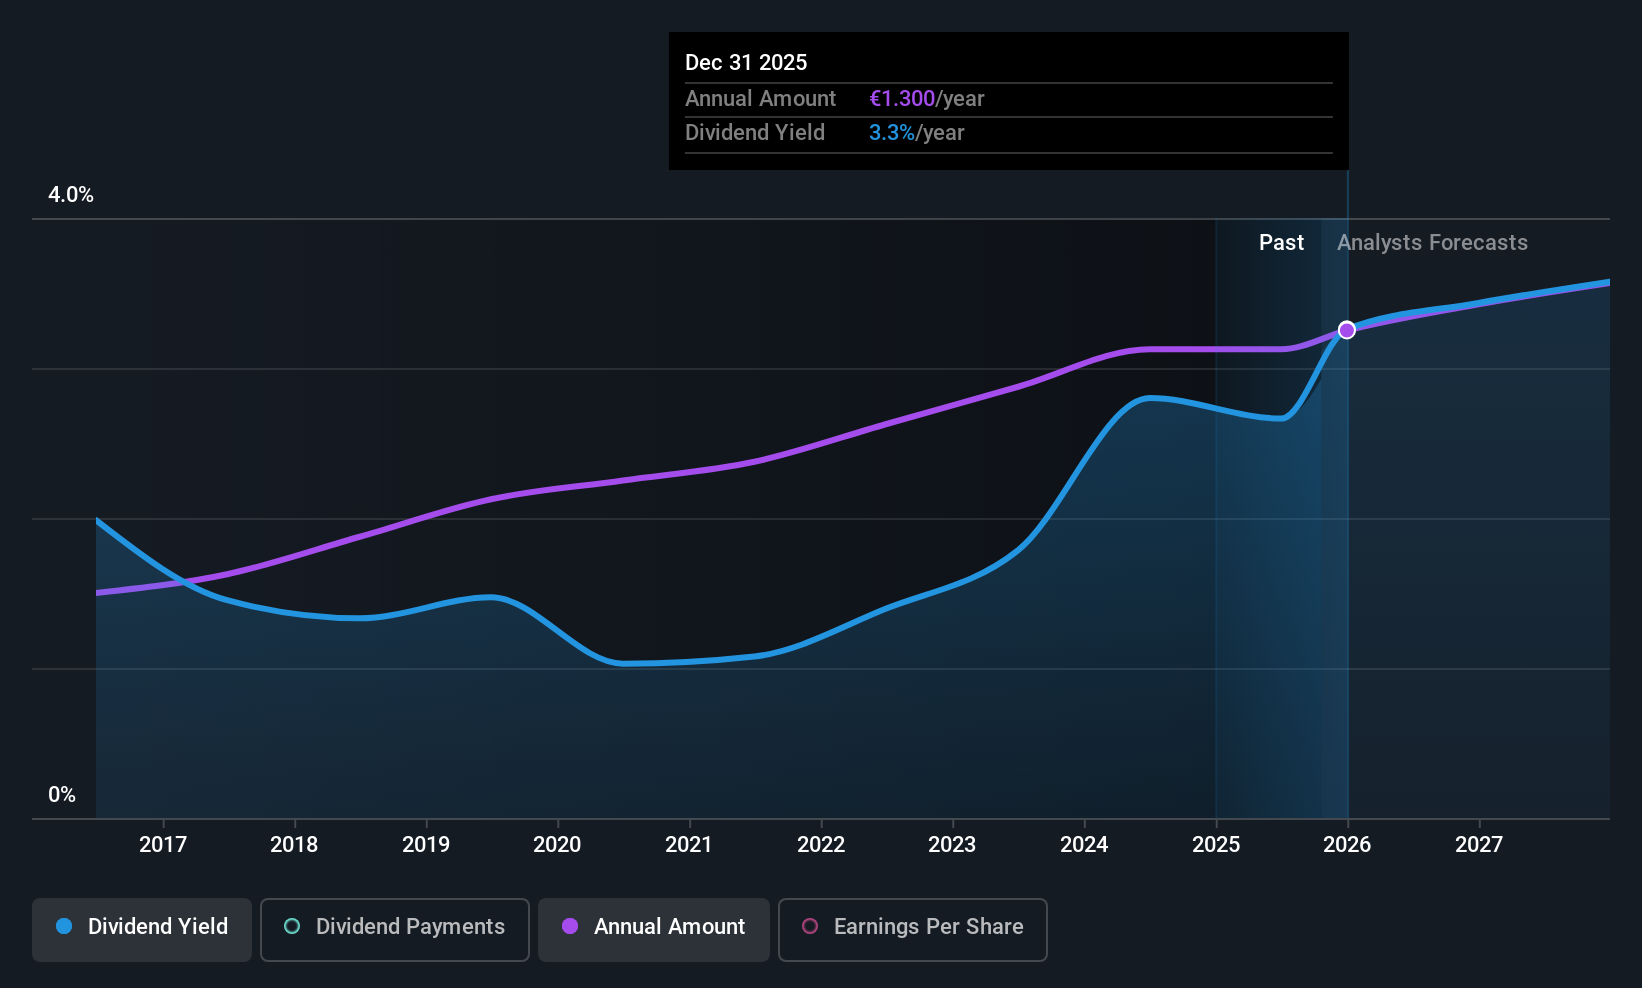Click the 2024 x-axis year label

pyautogui.click(x=1084, y=845)
